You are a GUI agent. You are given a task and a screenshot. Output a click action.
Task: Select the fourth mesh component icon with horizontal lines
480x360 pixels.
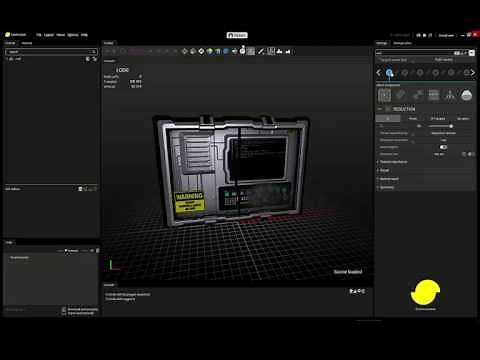(x=434, y=95)
